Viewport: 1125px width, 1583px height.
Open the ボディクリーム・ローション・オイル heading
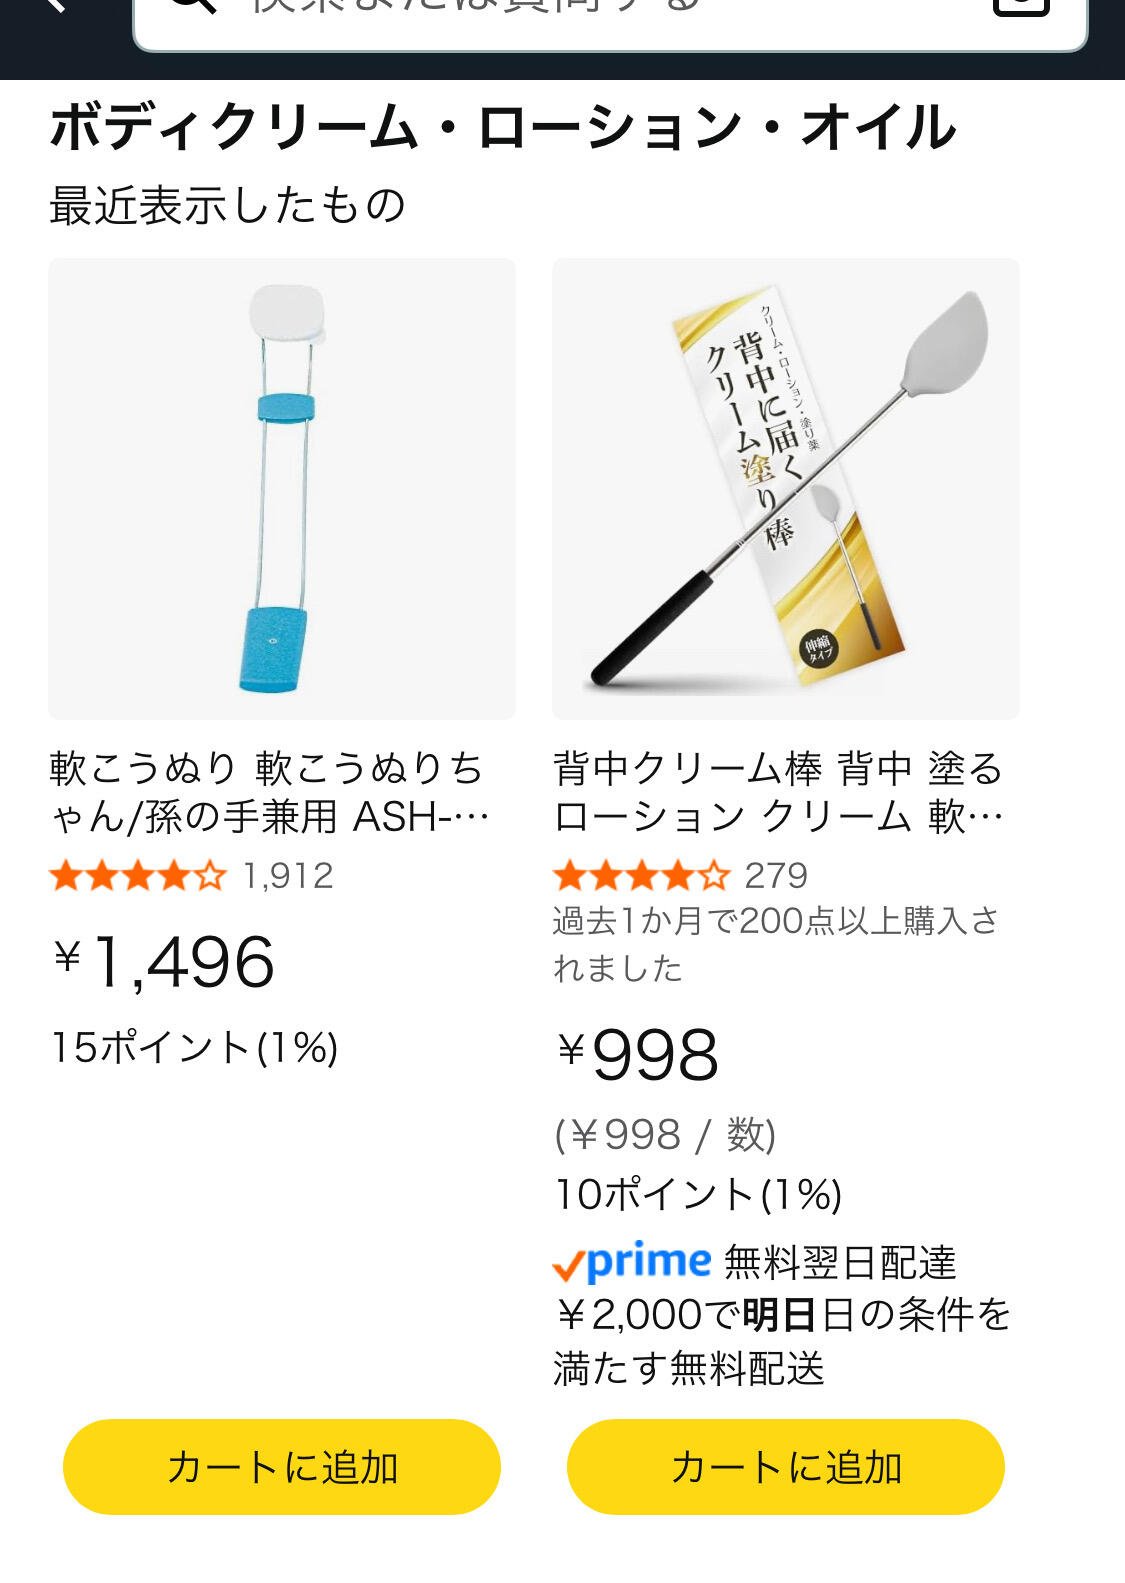(x=503, y=128)
